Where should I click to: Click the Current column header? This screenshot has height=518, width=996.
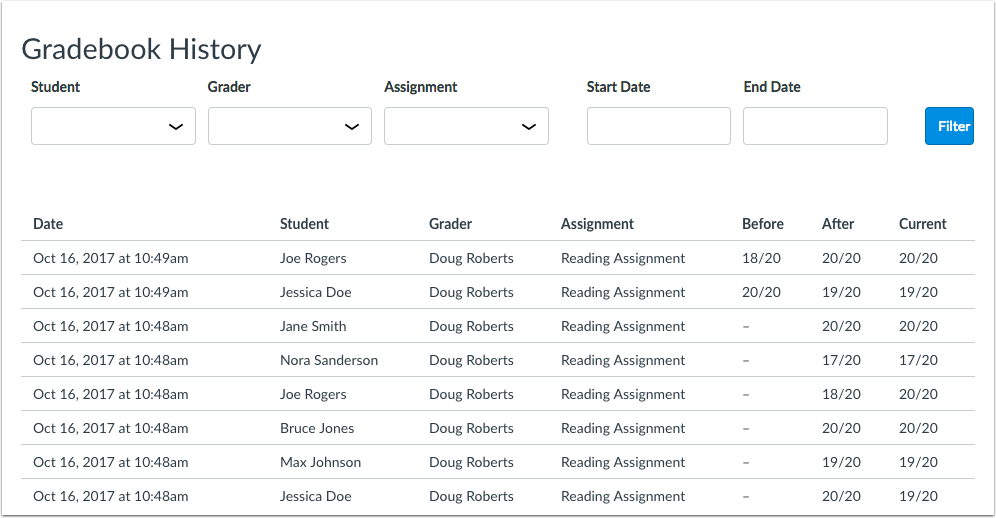(923, 224)
